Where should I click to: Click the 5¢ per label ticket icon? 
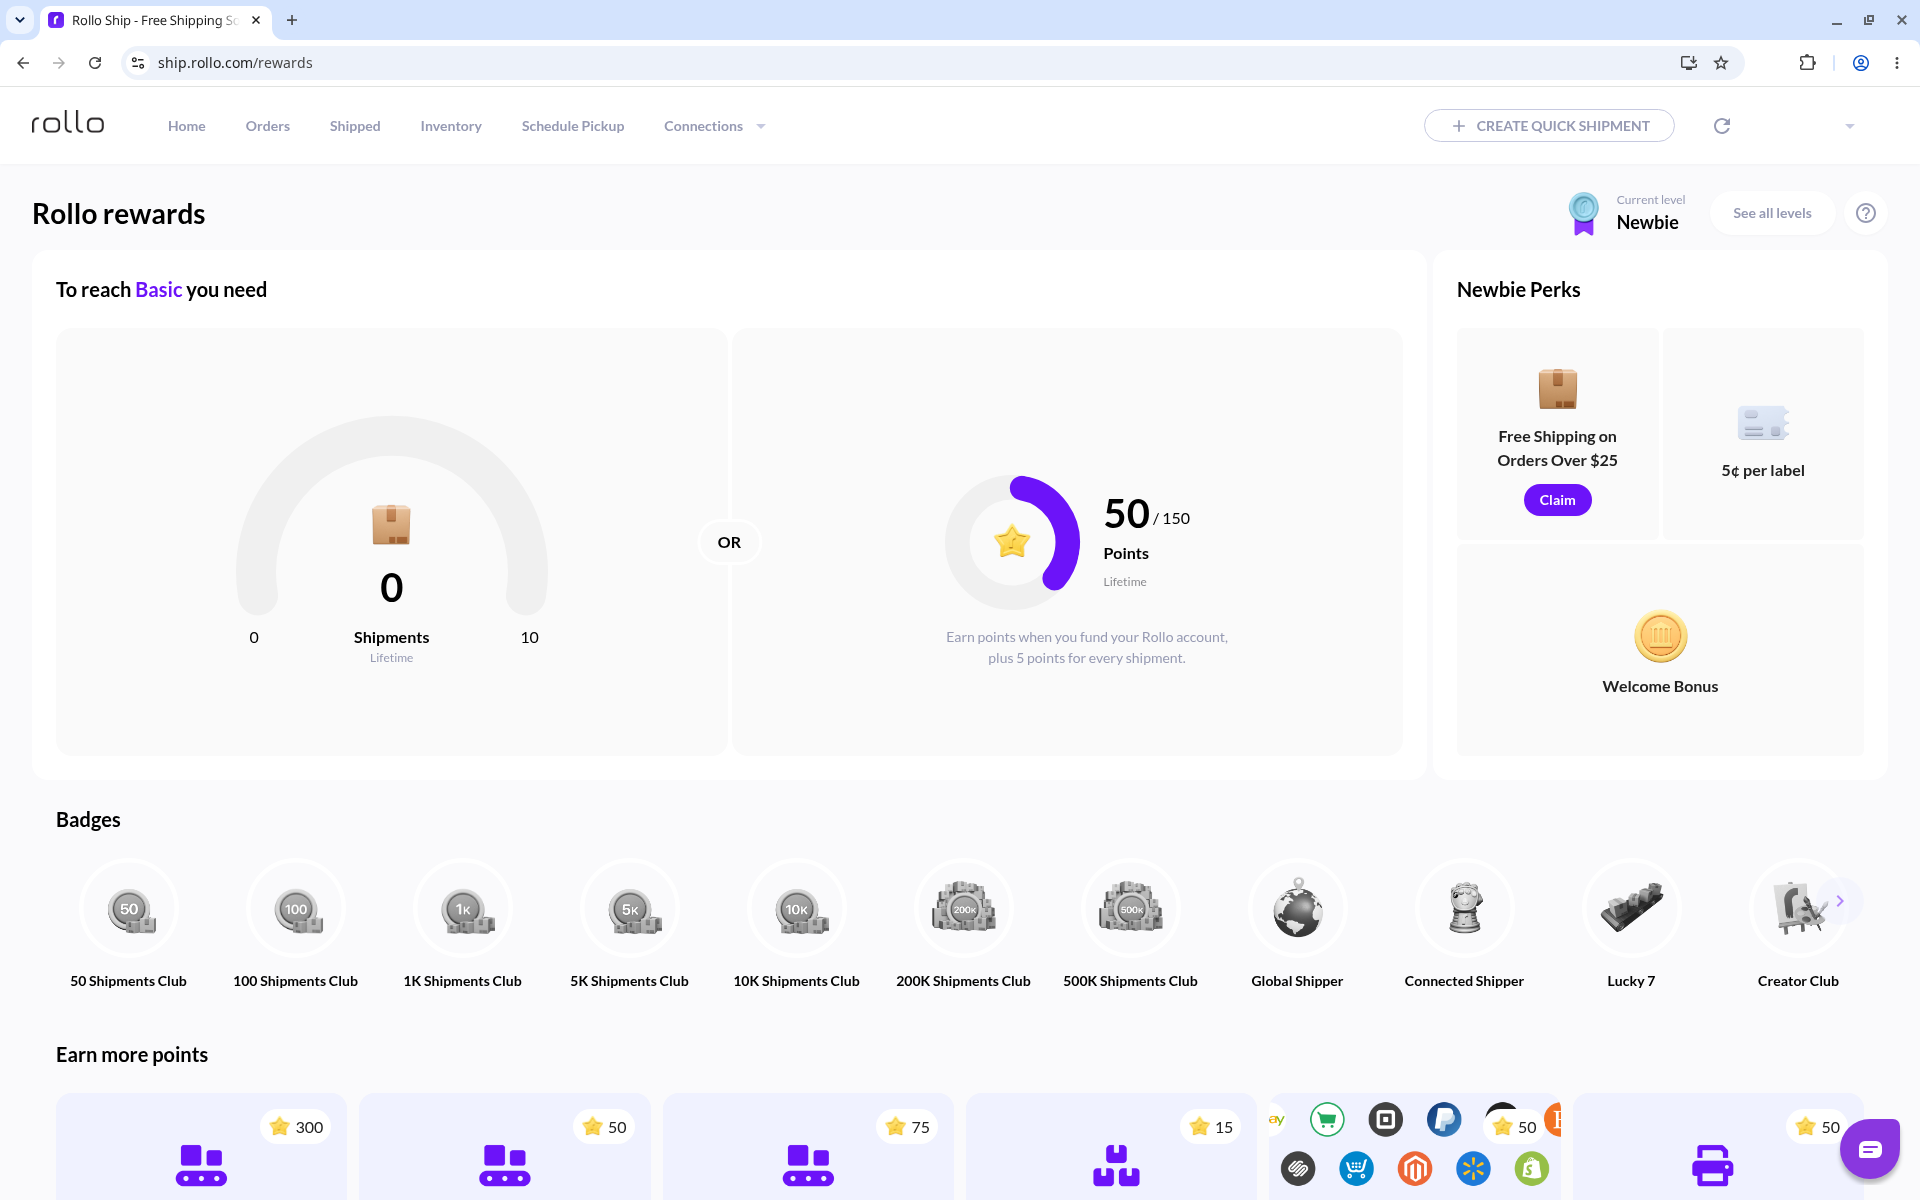(1763, 423)
